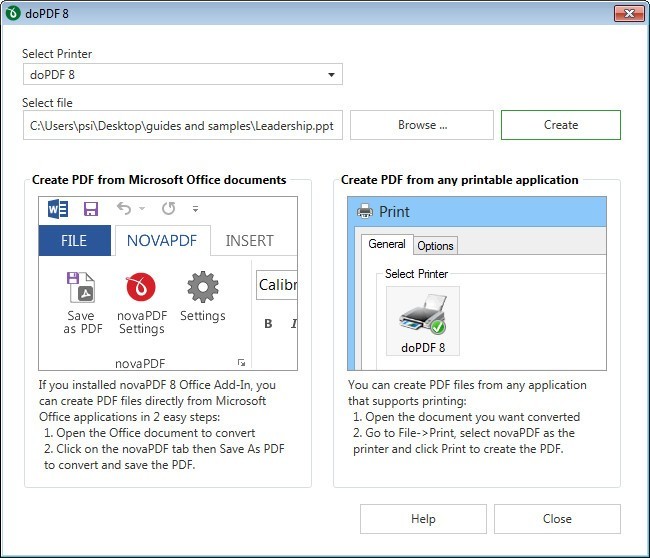Click the Bold B icon
The width and height of the screenshot is (650, 558).
268,323
